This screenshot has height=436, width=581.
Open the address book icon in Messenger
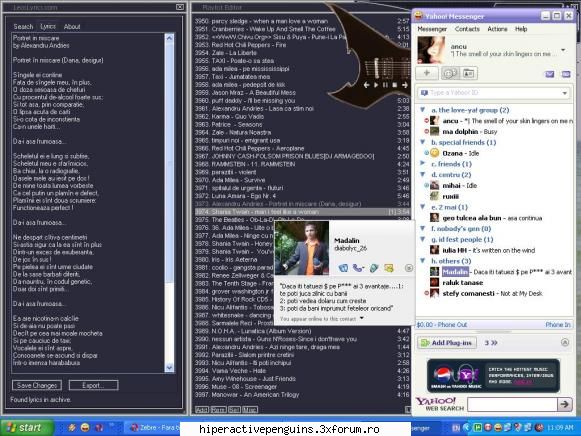(x=468, y=73)
